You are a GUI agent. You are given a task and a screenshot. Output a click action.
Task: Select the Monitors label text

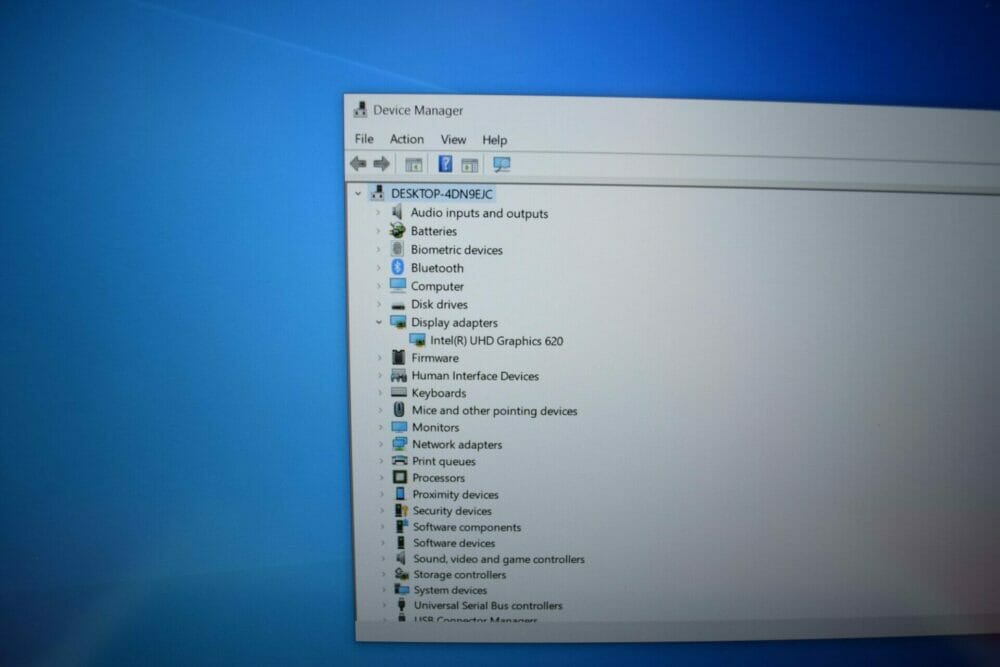tap(436, 427)
